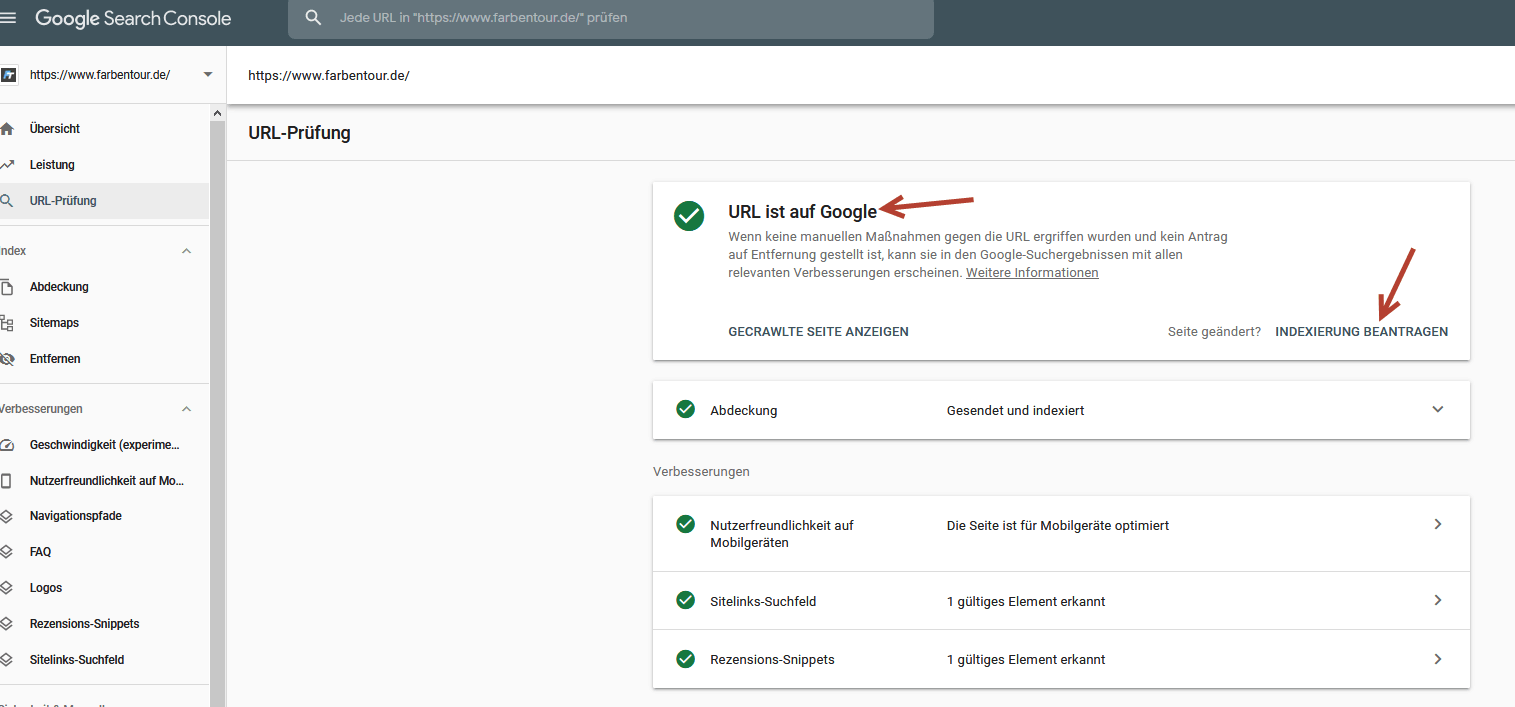
Task: Click the inspected URL text https://www.farbentour.de/ below the search bar
Action: point(329,75)
